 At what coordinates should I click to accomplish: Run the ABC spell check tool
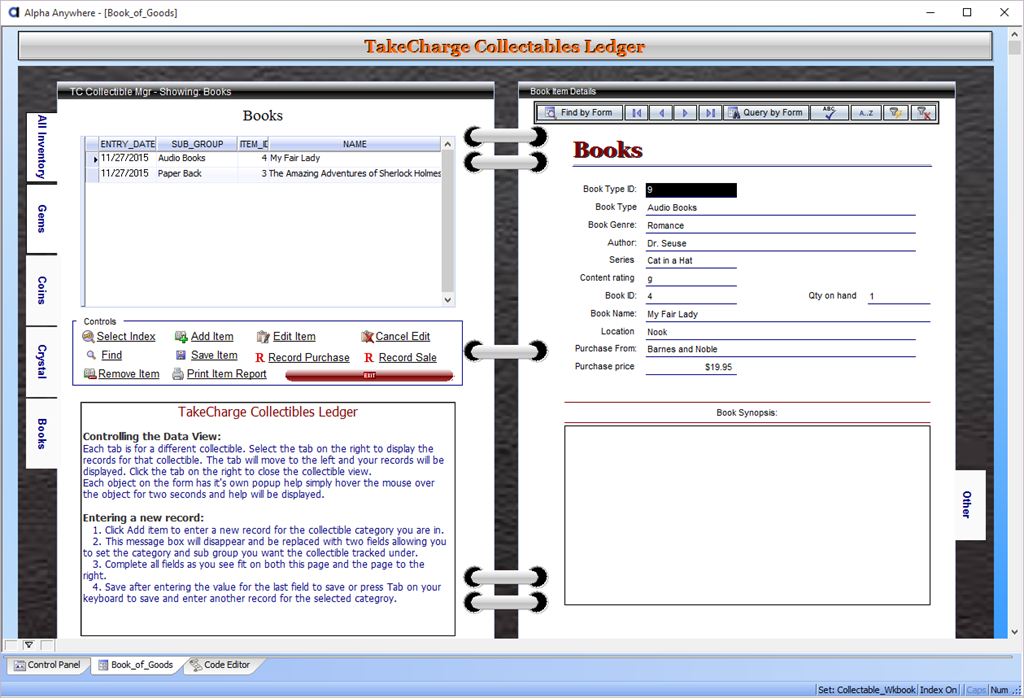[x=829, y=113]
